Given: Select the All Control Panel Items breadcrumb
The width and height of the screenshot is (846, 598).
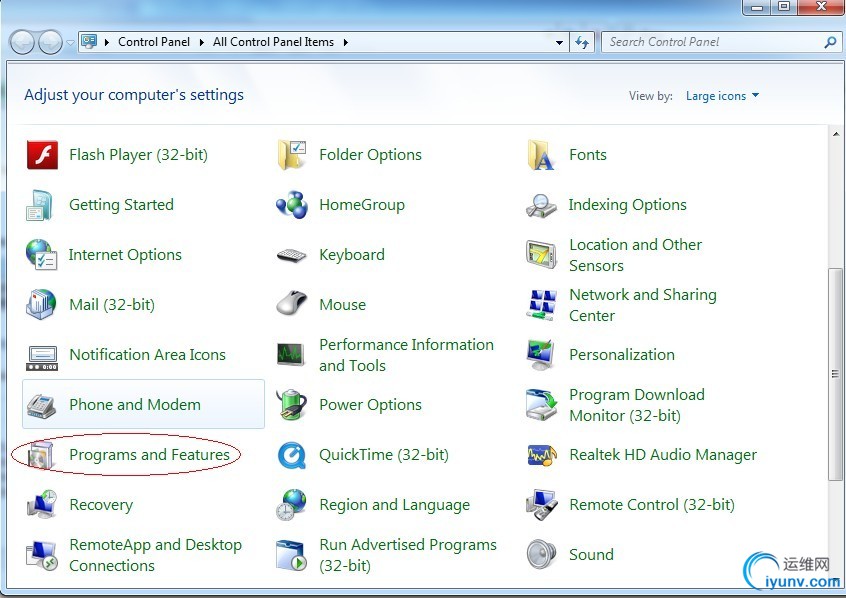Looking at the screenshot, I should click(274, 42).
